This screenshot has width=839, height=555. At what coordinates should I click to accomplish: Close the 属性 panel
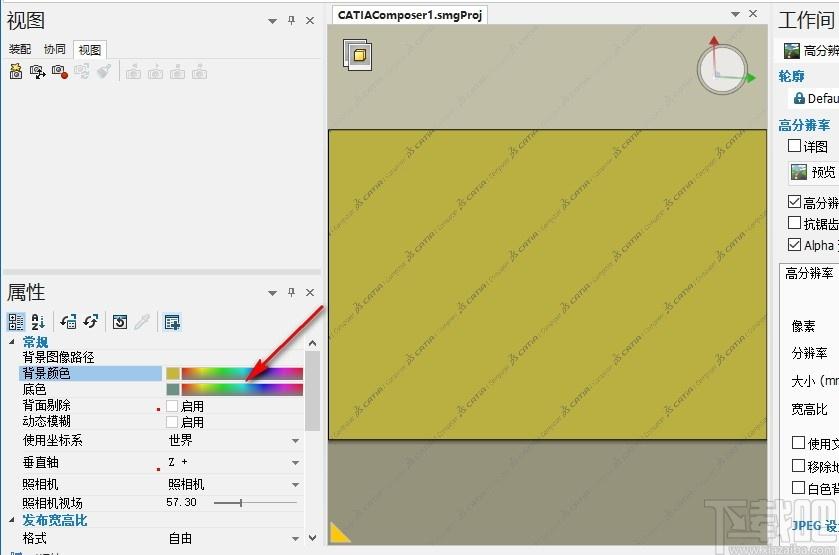coord(310,292)
